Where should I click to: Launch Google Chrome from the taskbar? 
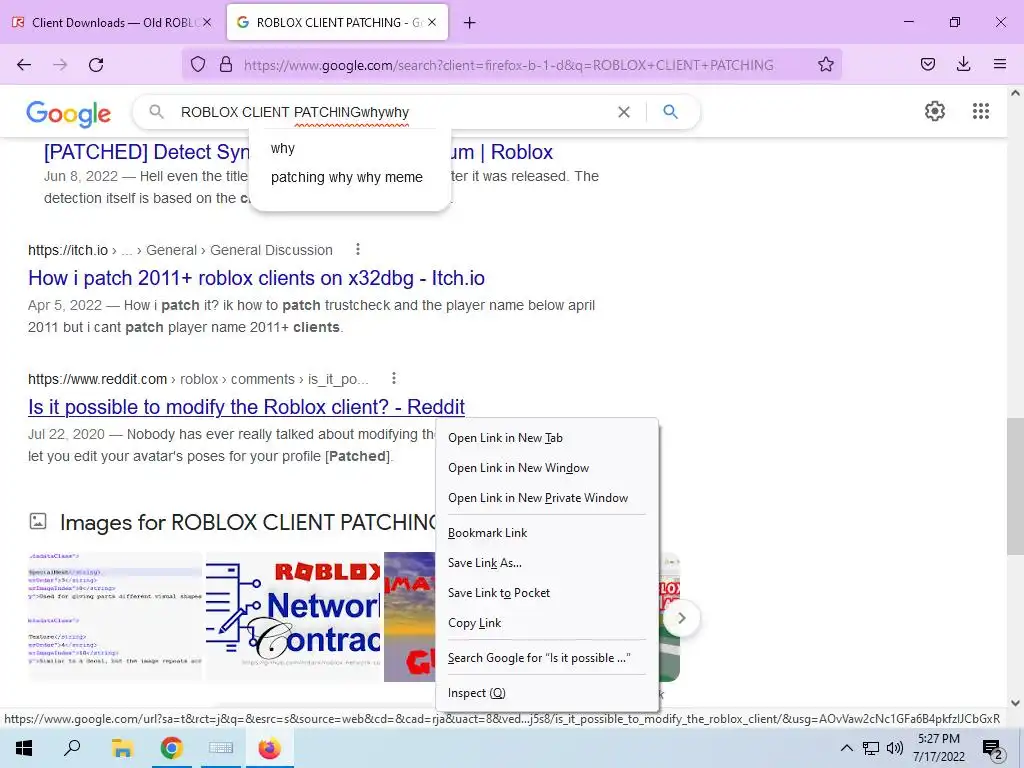point(171,748)
